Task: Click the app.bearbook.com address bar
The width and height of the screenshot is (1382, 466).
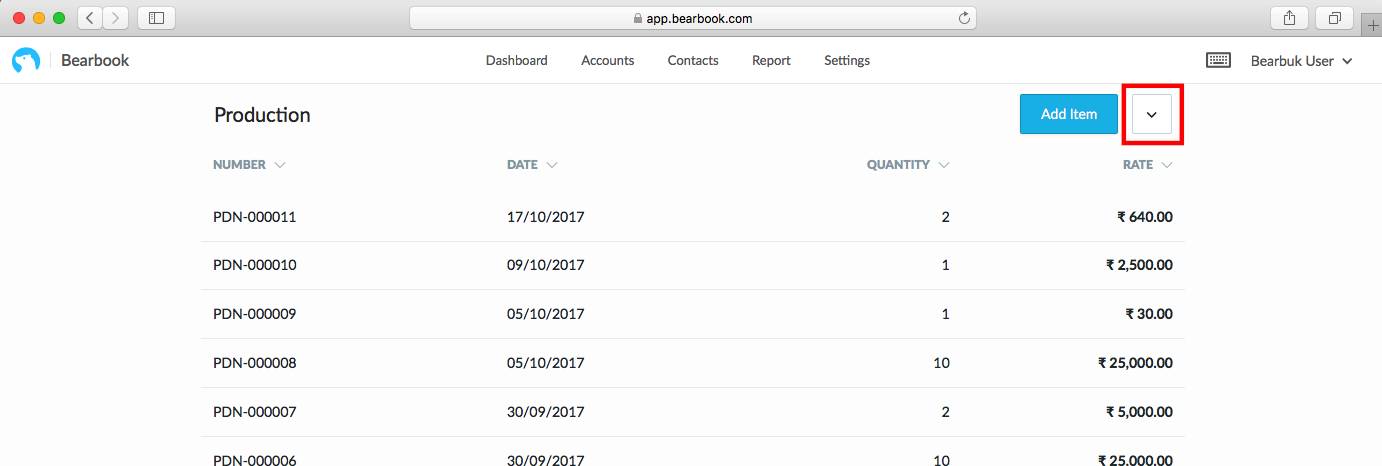Action: [693, 18]
